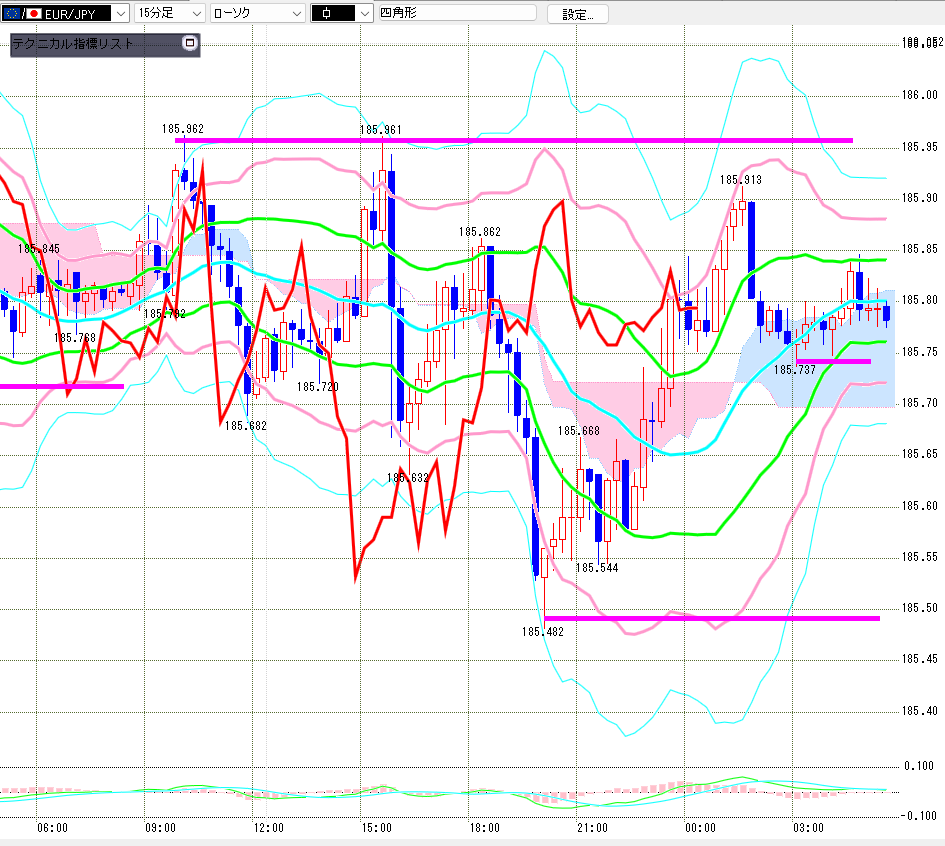The width and height of the screenshot is (945, 846).
Task: Click the 0.100 oscillator scale label
Action: coord(918,766)
